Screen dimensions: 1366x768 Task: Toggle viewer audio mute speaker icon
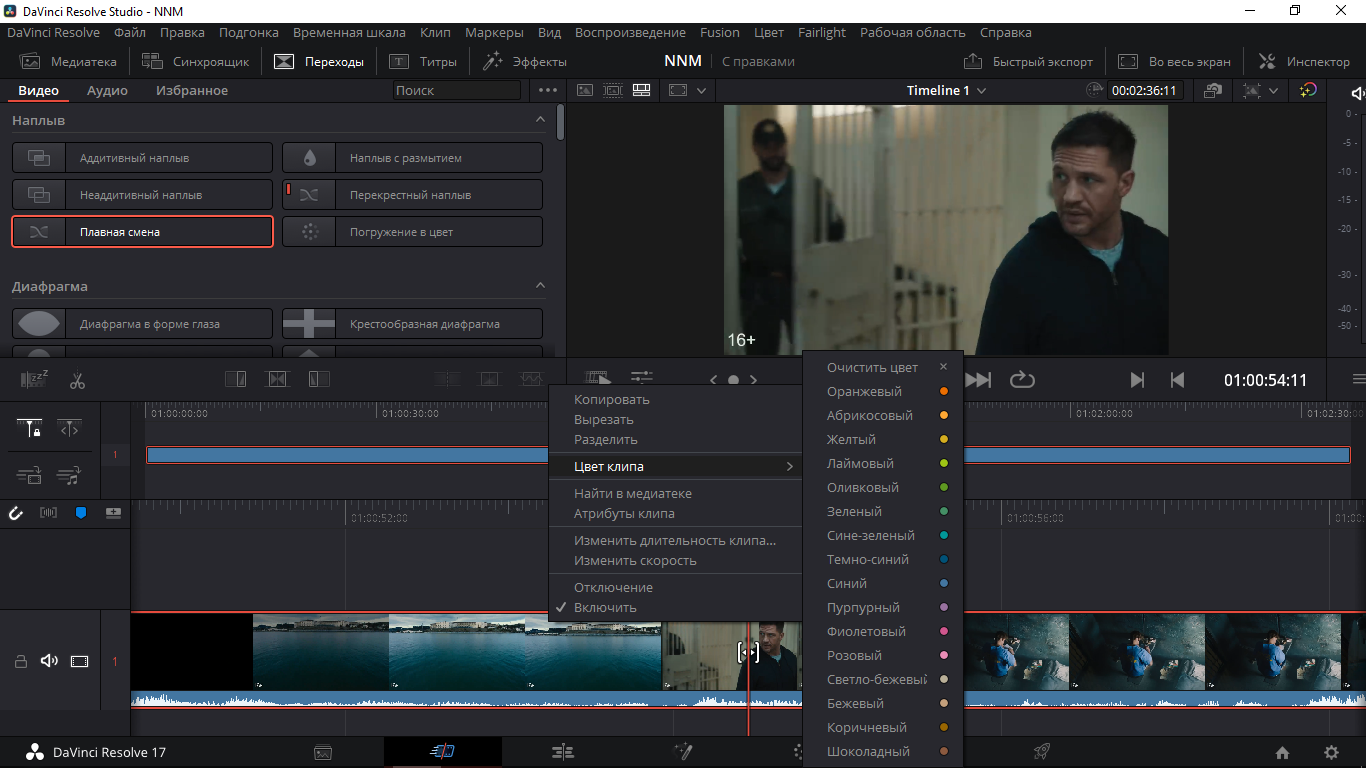[x=1357, y=92]
